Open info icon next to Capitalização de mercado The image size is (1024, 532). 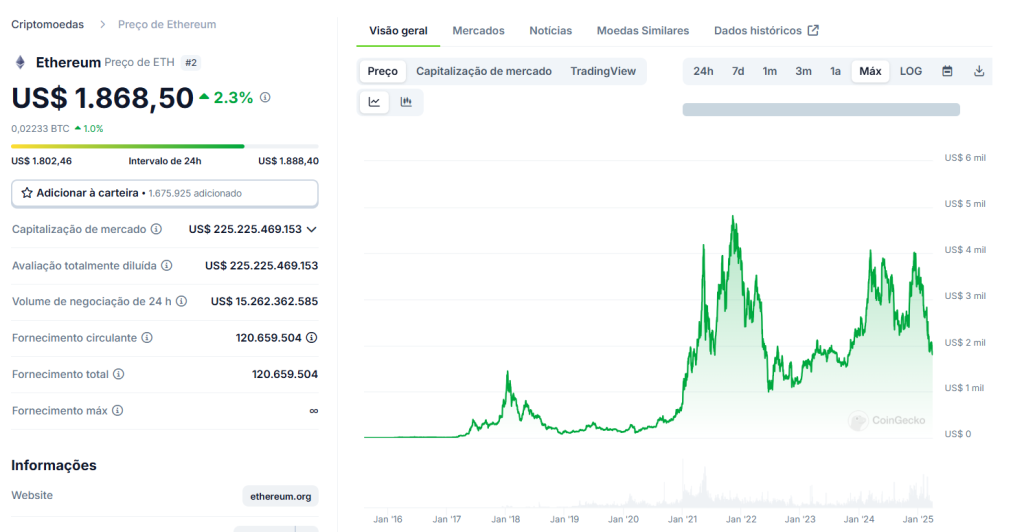[156, 229]
